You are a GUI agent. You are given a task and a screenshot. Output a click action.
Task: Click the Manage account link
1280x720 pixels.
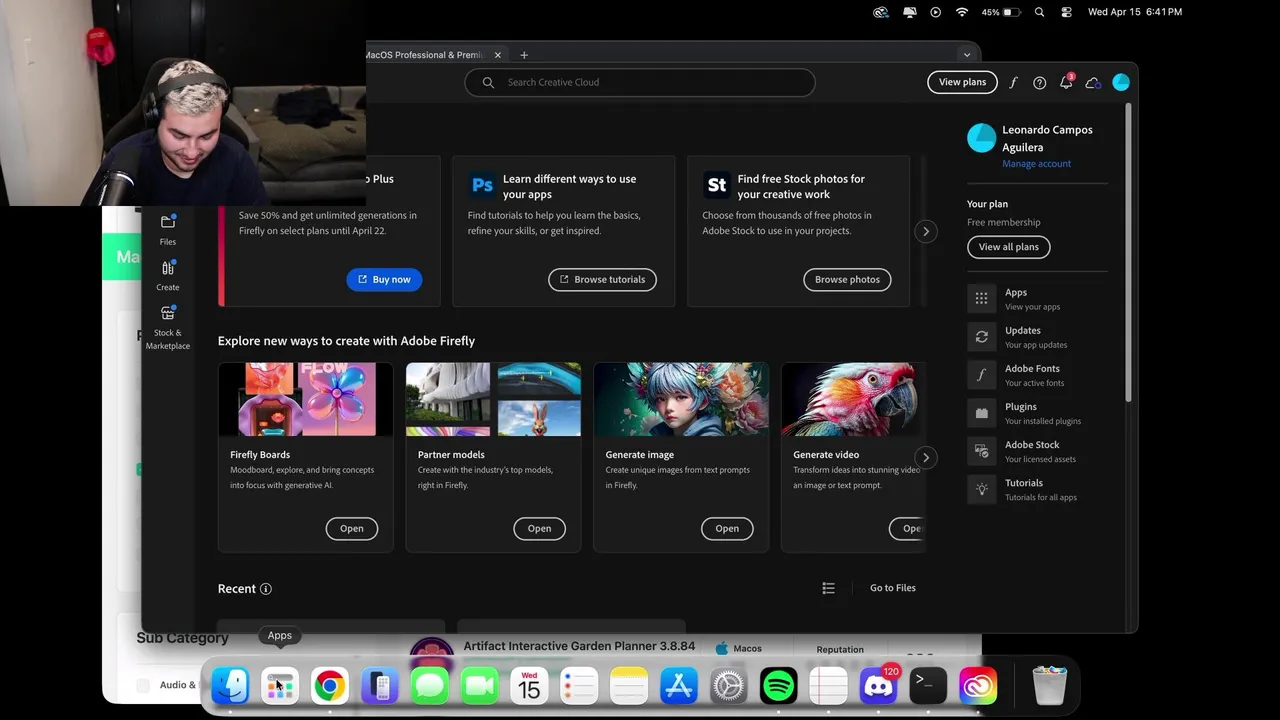(1036, 164)
